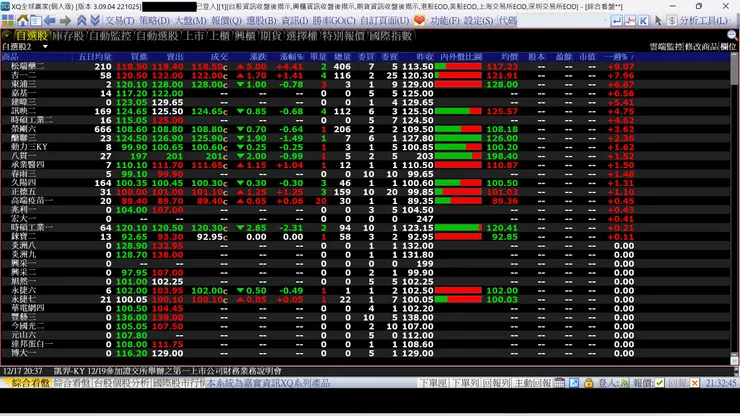The width and height of the screenshot is (740, 416).
Task: Open the 大盤(M) menu
Action: tap(190, 21)
